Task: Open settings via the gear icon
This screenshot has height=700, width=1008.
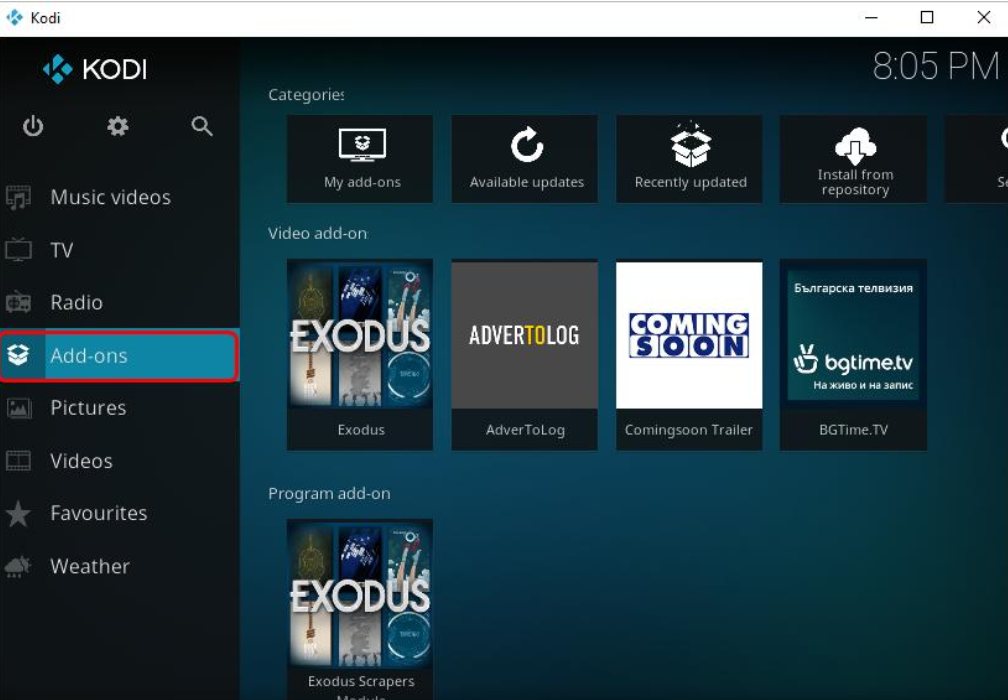Action: (x=118, y=126)
